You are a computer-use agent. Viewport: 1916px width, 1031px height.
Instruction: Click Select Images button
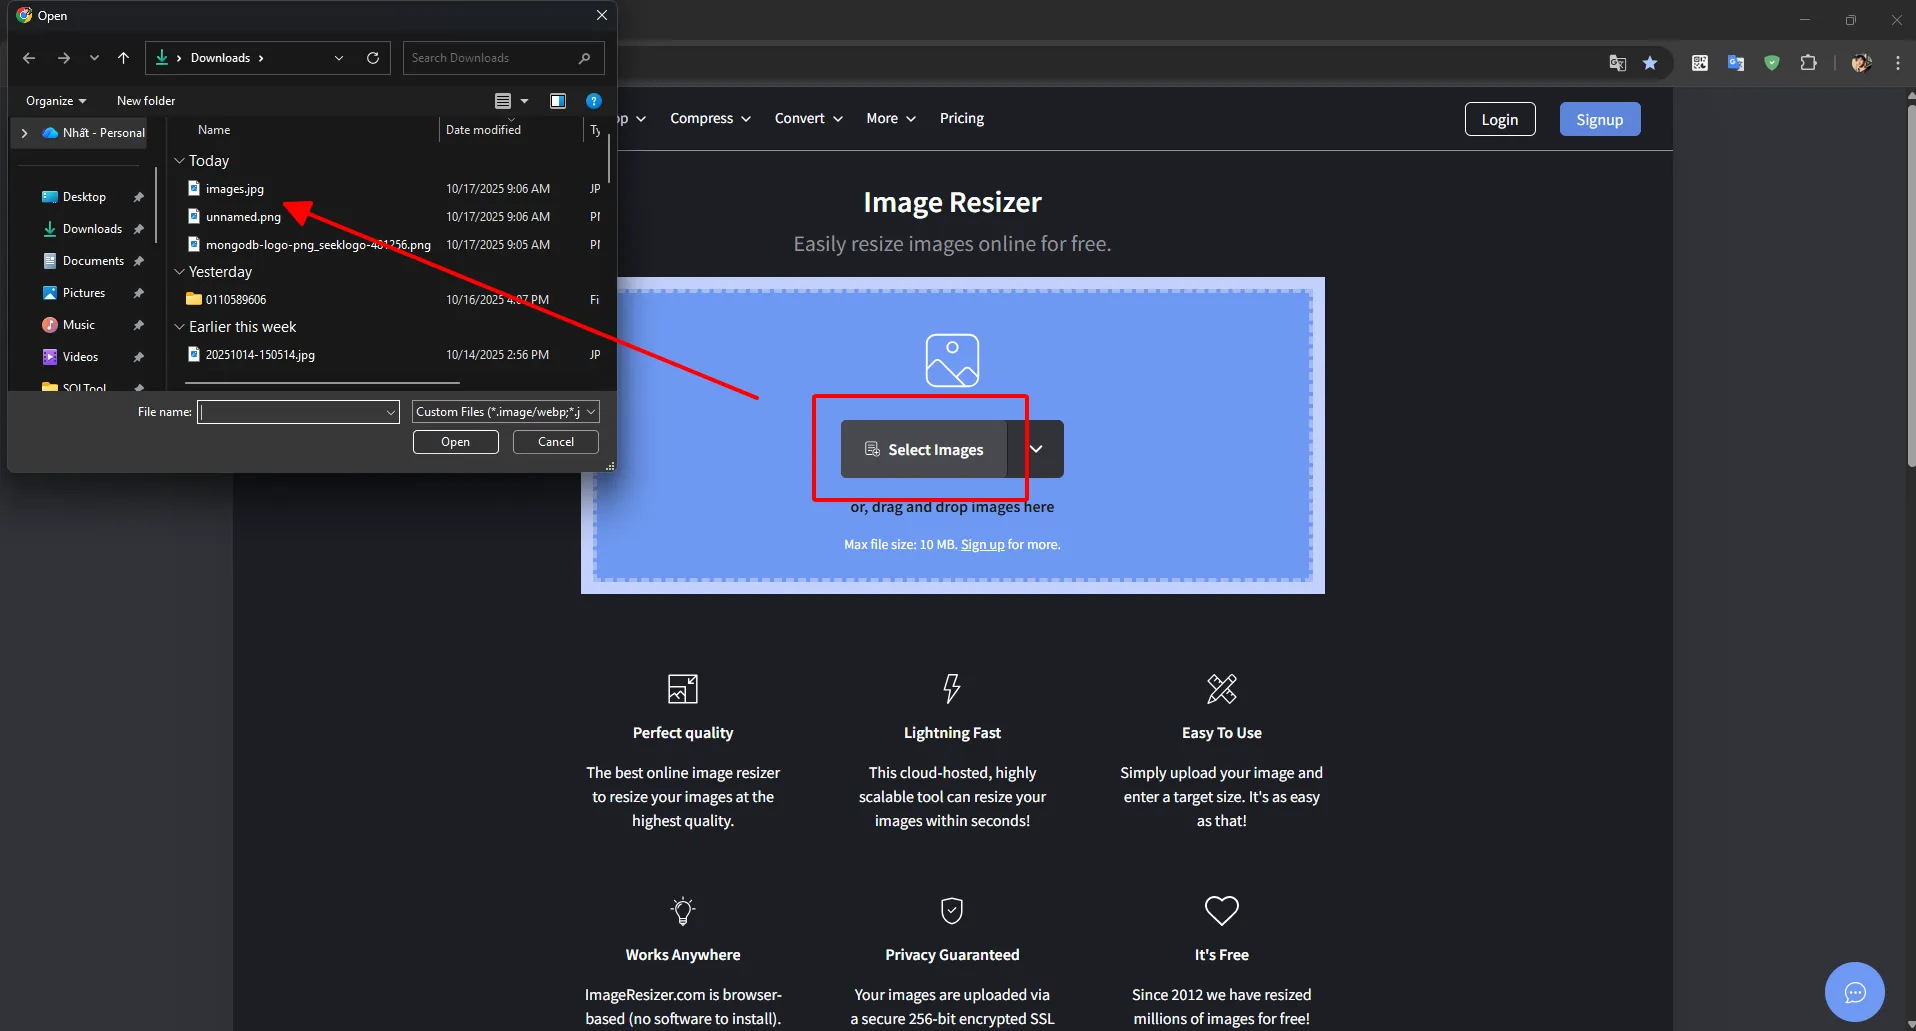tap(924, 449)
